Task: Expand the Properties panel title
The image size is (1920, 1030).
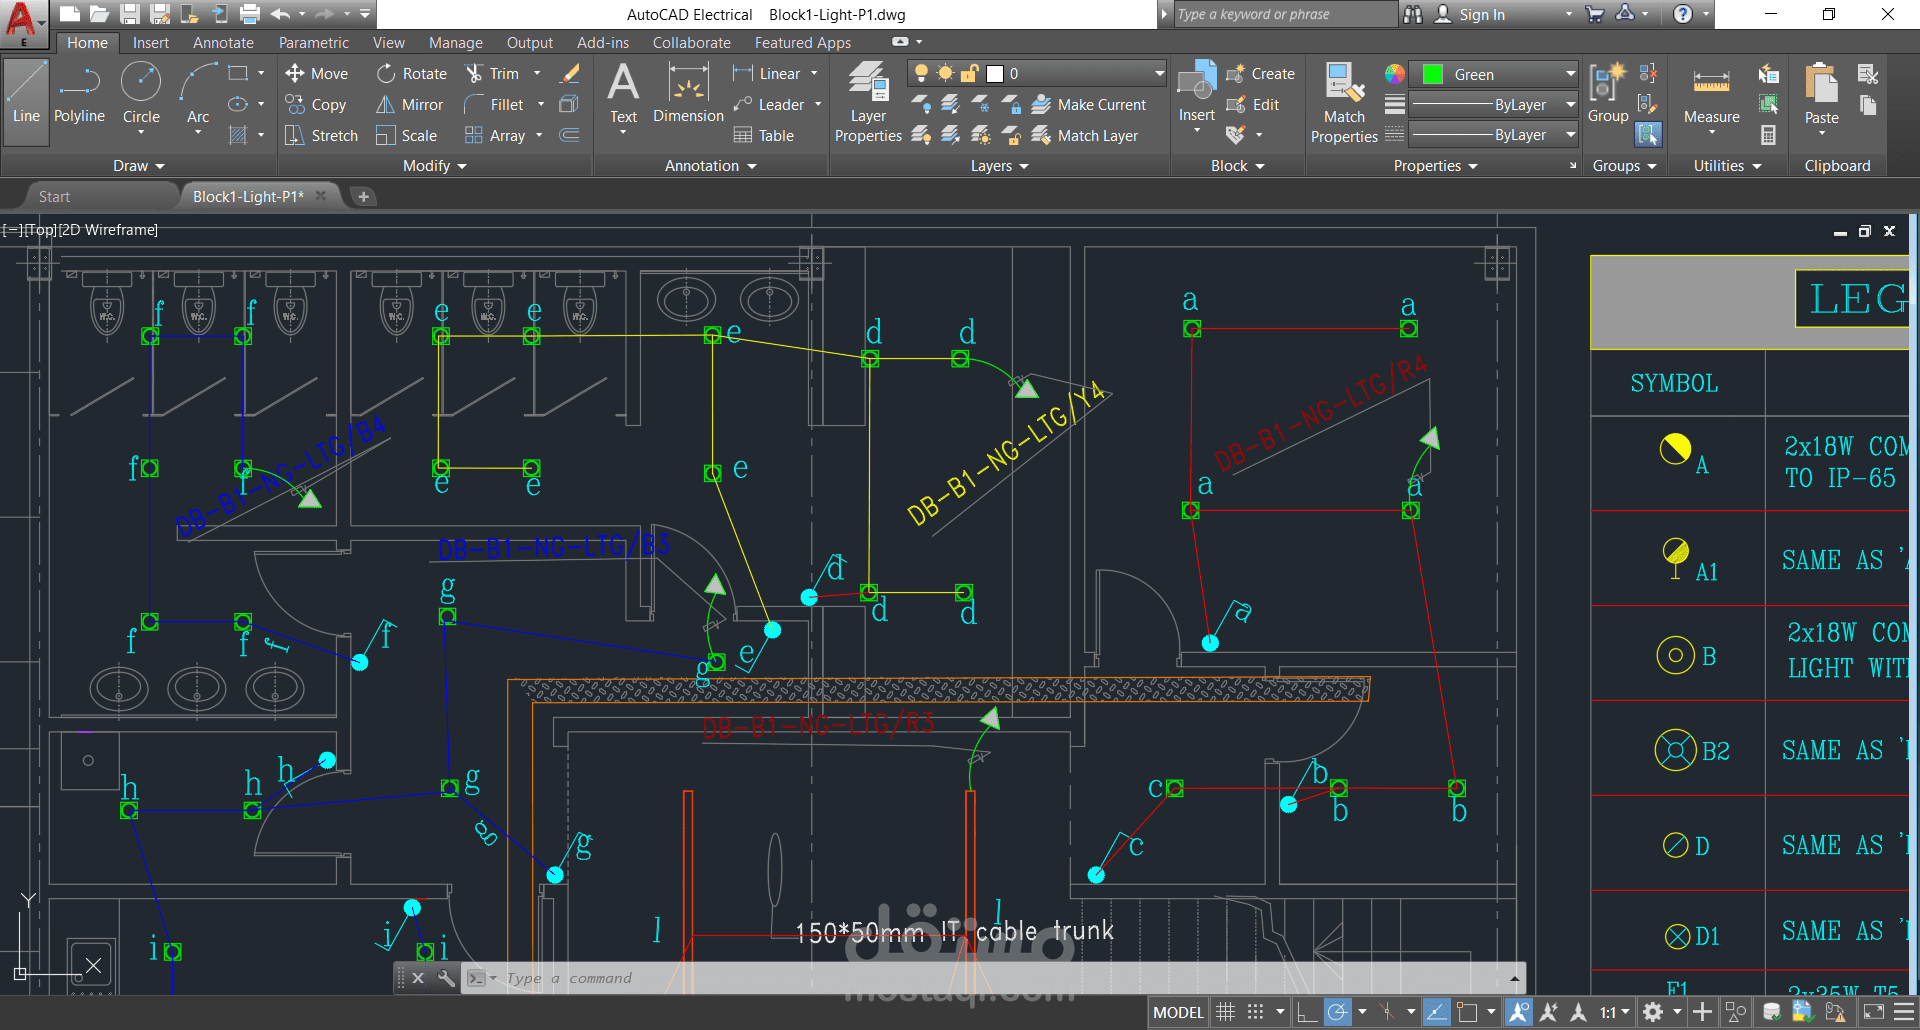Action: click(x=1435, y=166)
